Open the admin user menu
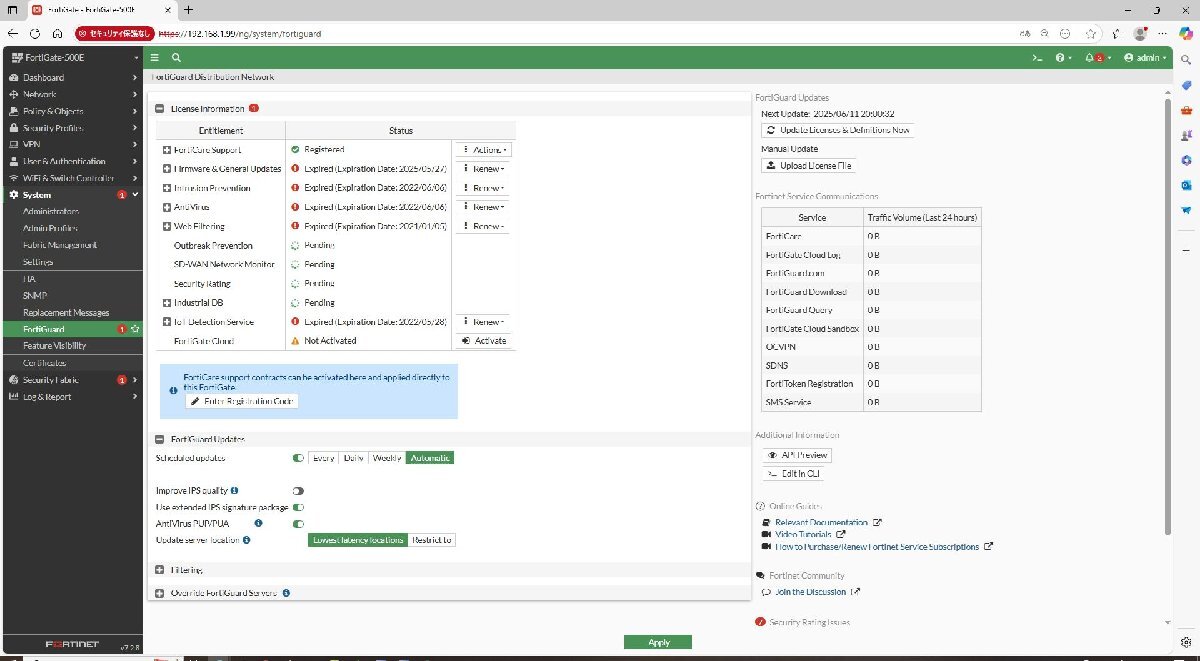The width and height of the screenshot is (1200, 661). (x=1146, y=58)
